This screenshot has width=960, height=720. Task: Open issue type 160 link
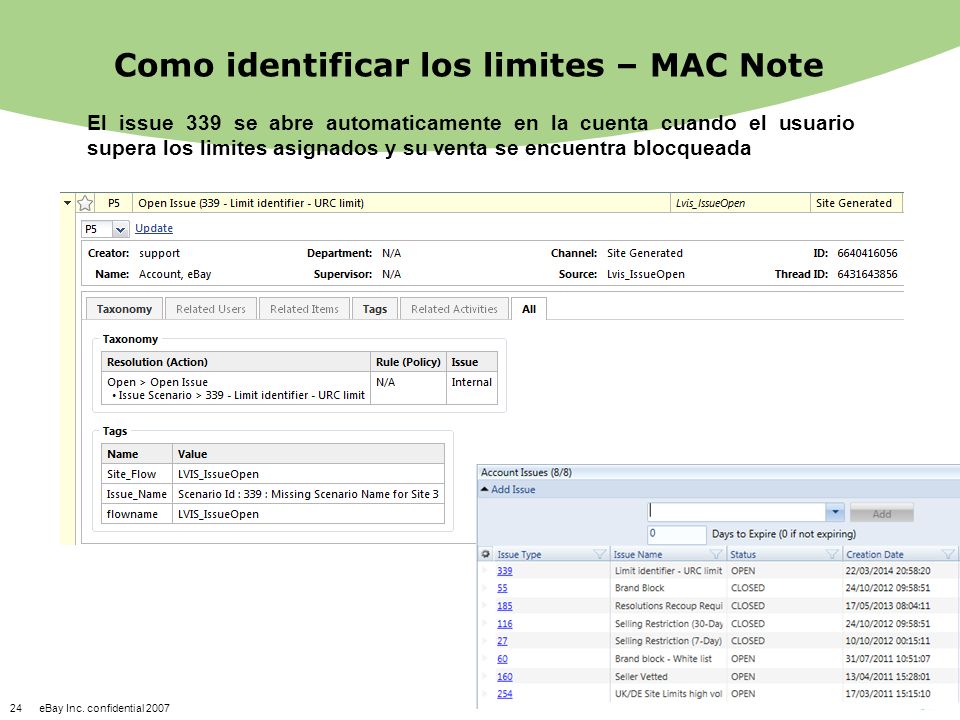(504, 677)
